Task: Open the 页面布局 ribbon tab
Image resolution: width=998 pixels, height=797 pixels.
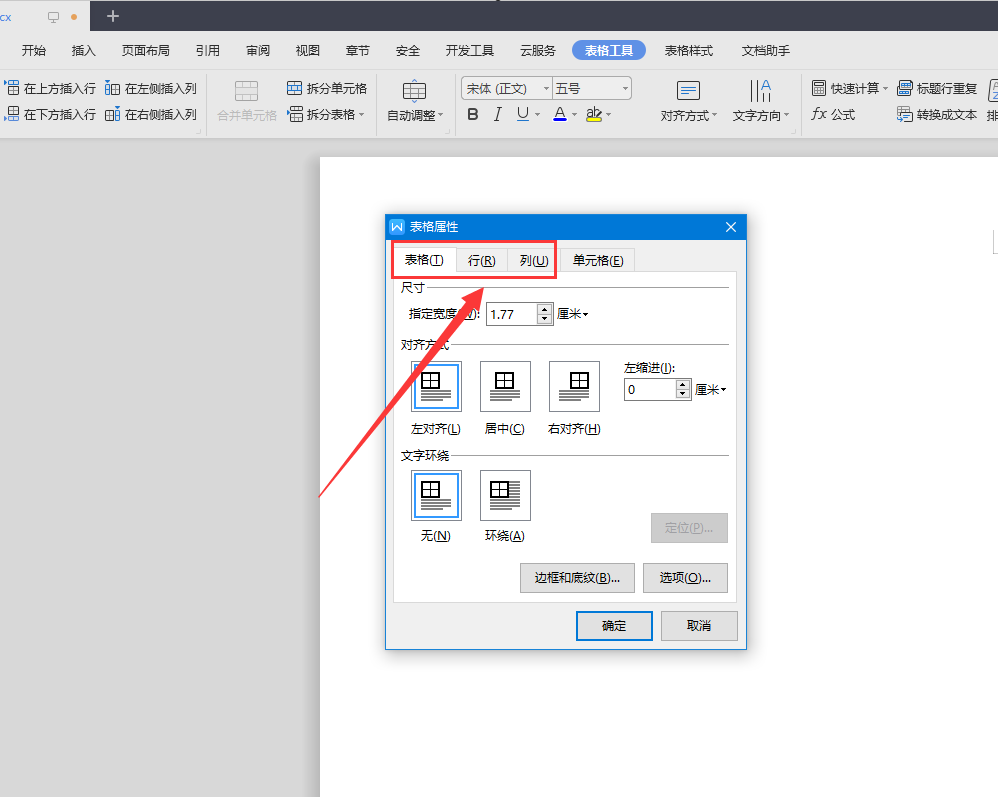Action: click(146, 50)
